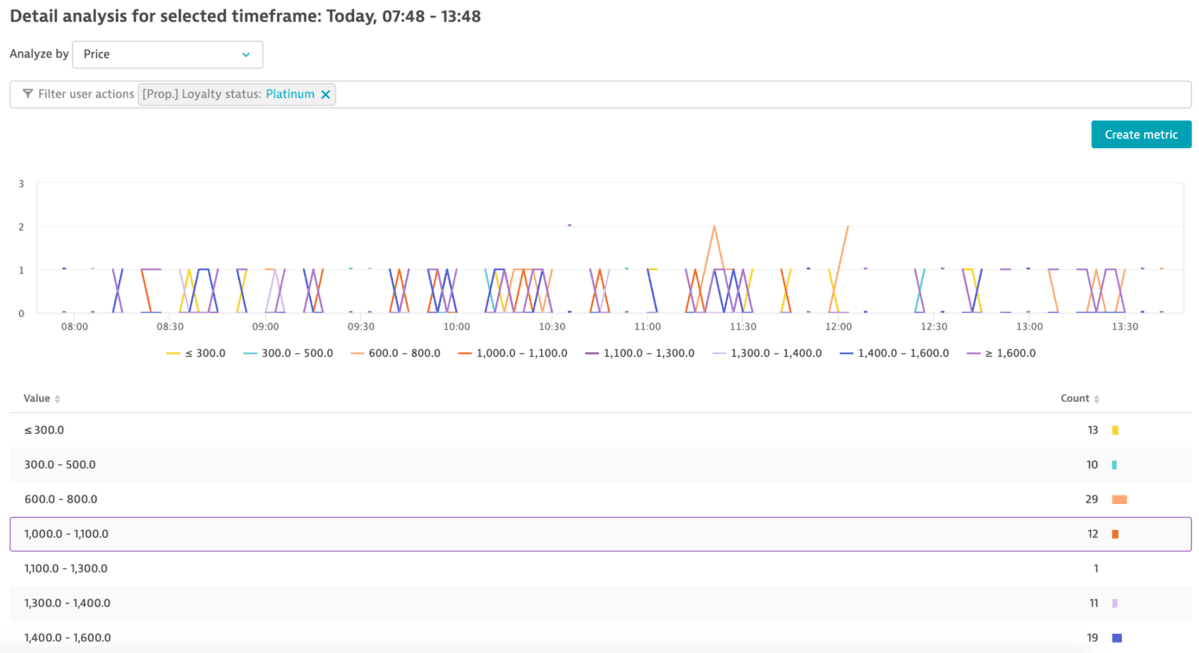Toggle the ≤ 300.0 legend series

point(196,353)
